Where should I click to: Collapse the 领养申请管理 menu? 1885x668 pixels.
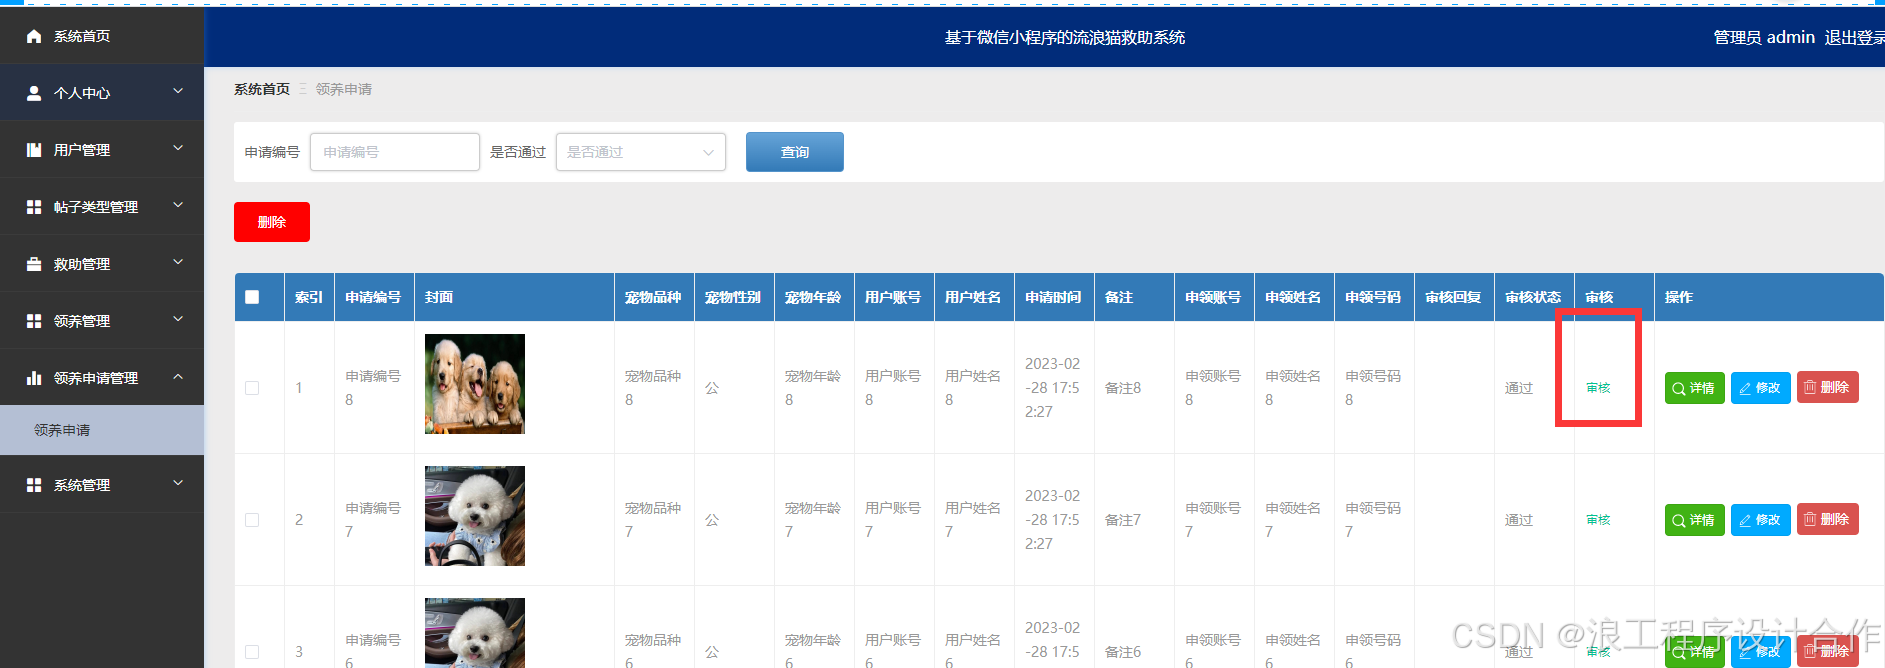click(178, 377)
